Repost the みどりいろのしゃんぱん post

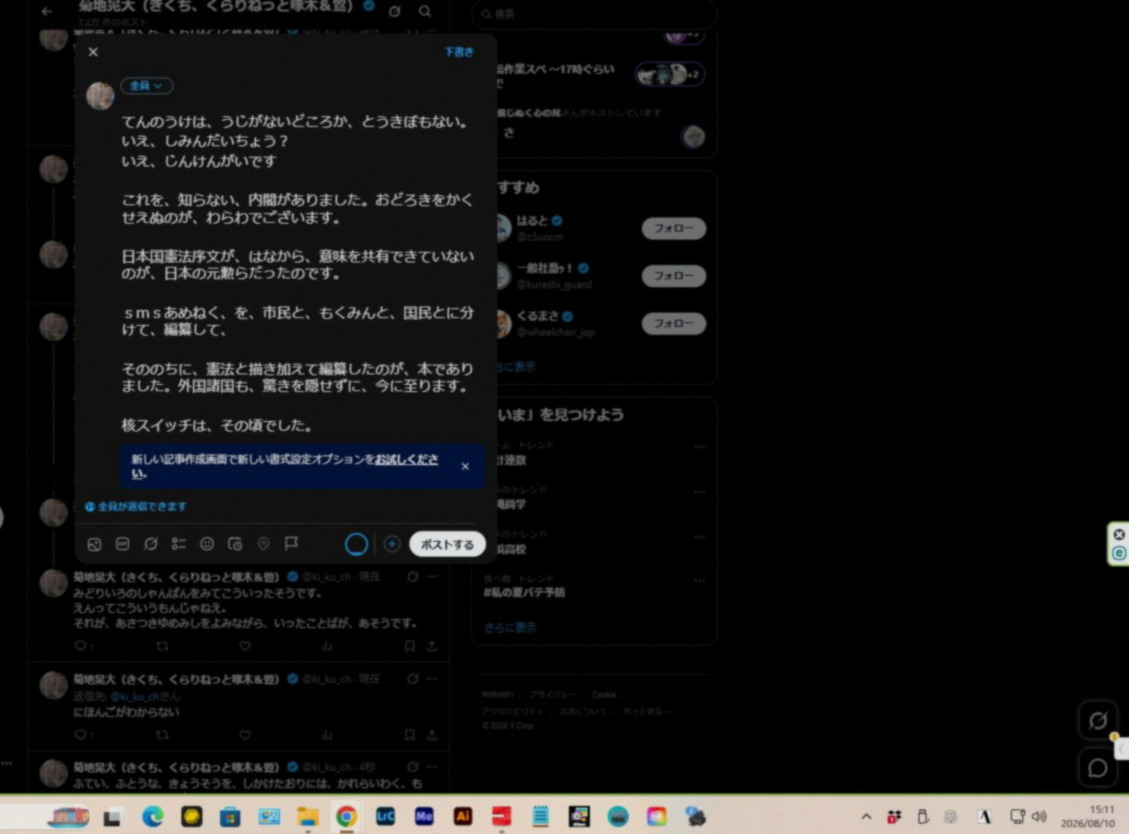tap(162, 646)
